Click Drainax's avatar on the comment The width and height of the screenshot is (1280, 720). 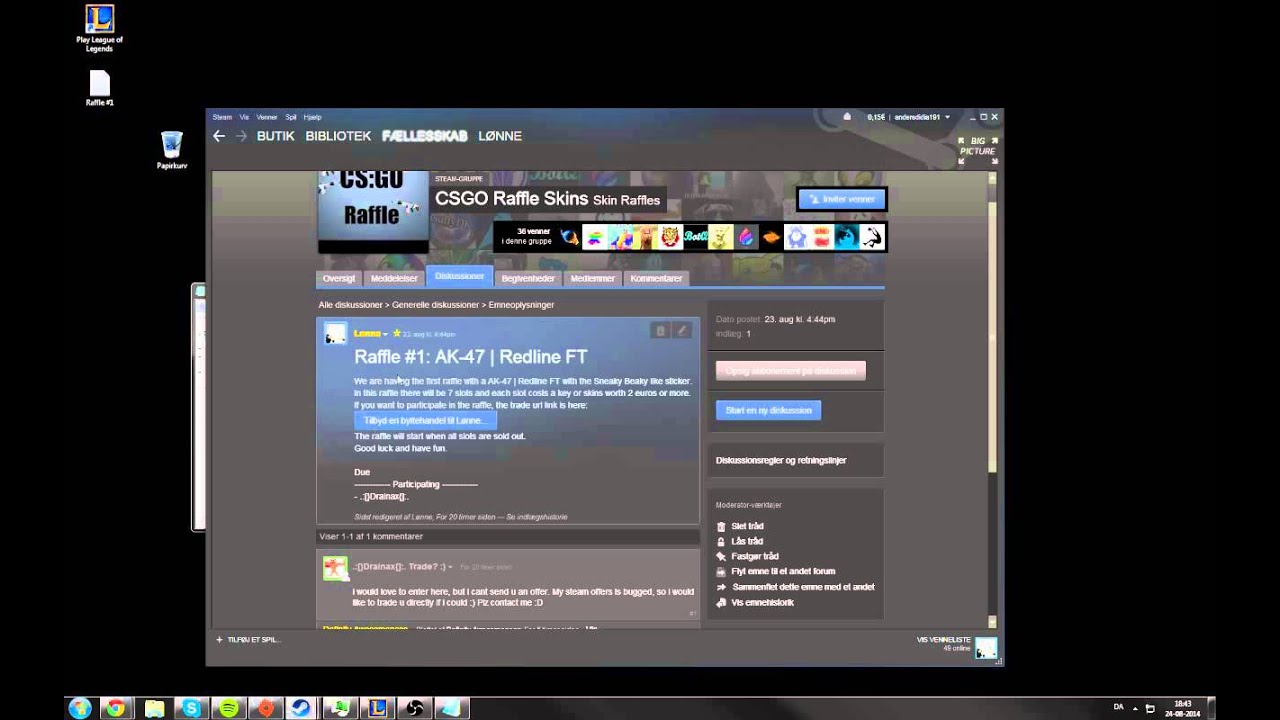pyautogui.click(x=335, y=568)
